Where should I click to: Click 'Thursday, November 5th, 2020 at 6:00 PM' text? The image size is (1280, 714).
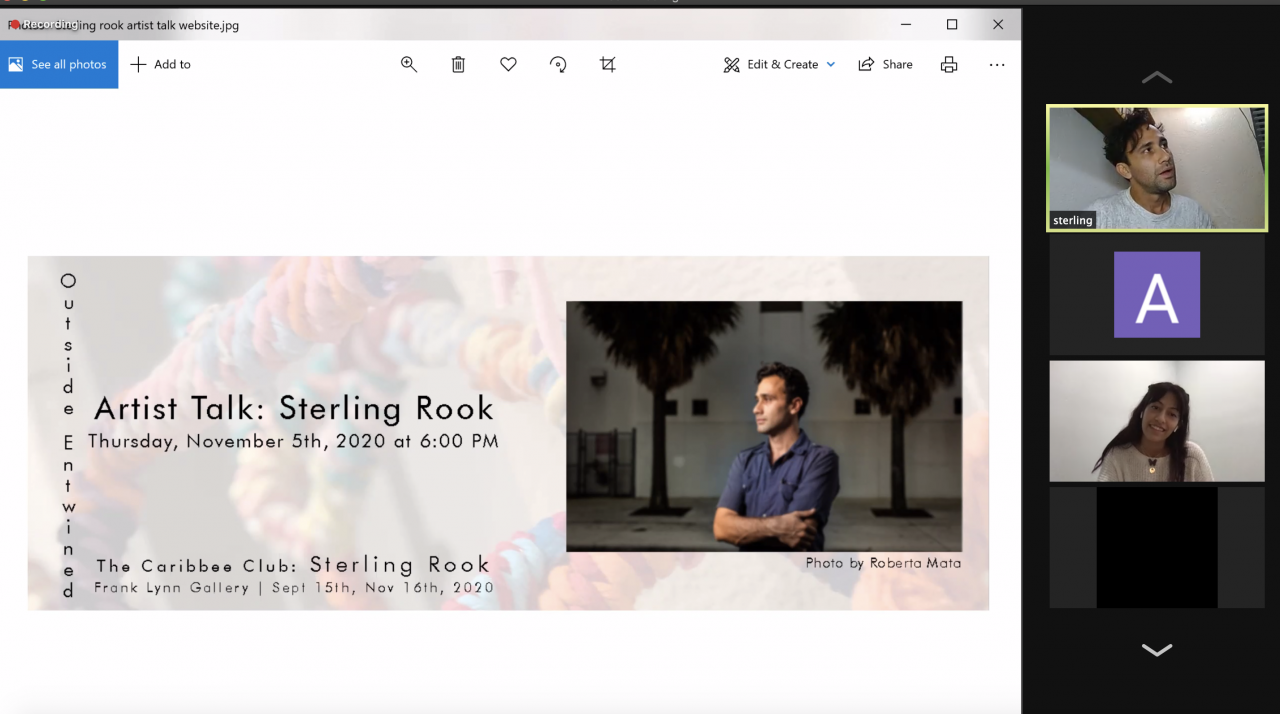coord(293,441)
